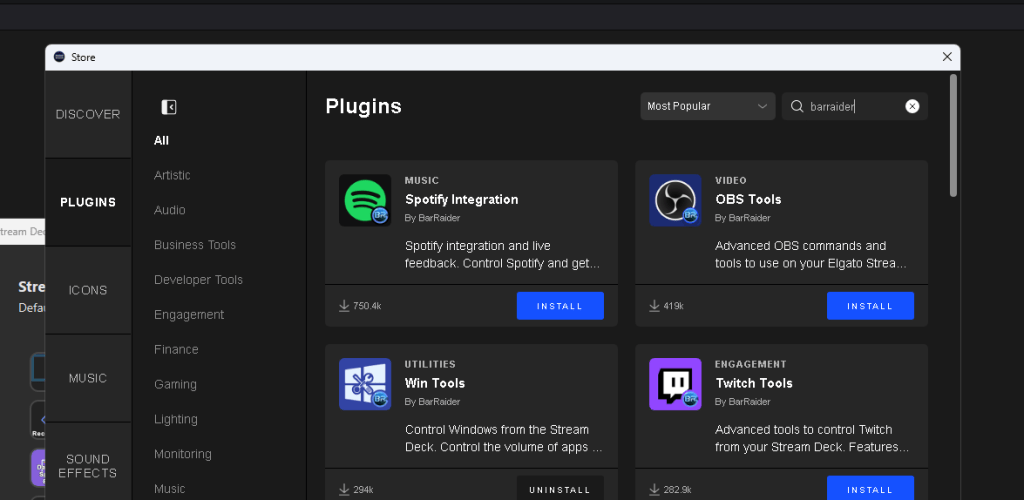Click the Plugins page heading
Screen dimensions: 1024x500
tap(363, 106)
